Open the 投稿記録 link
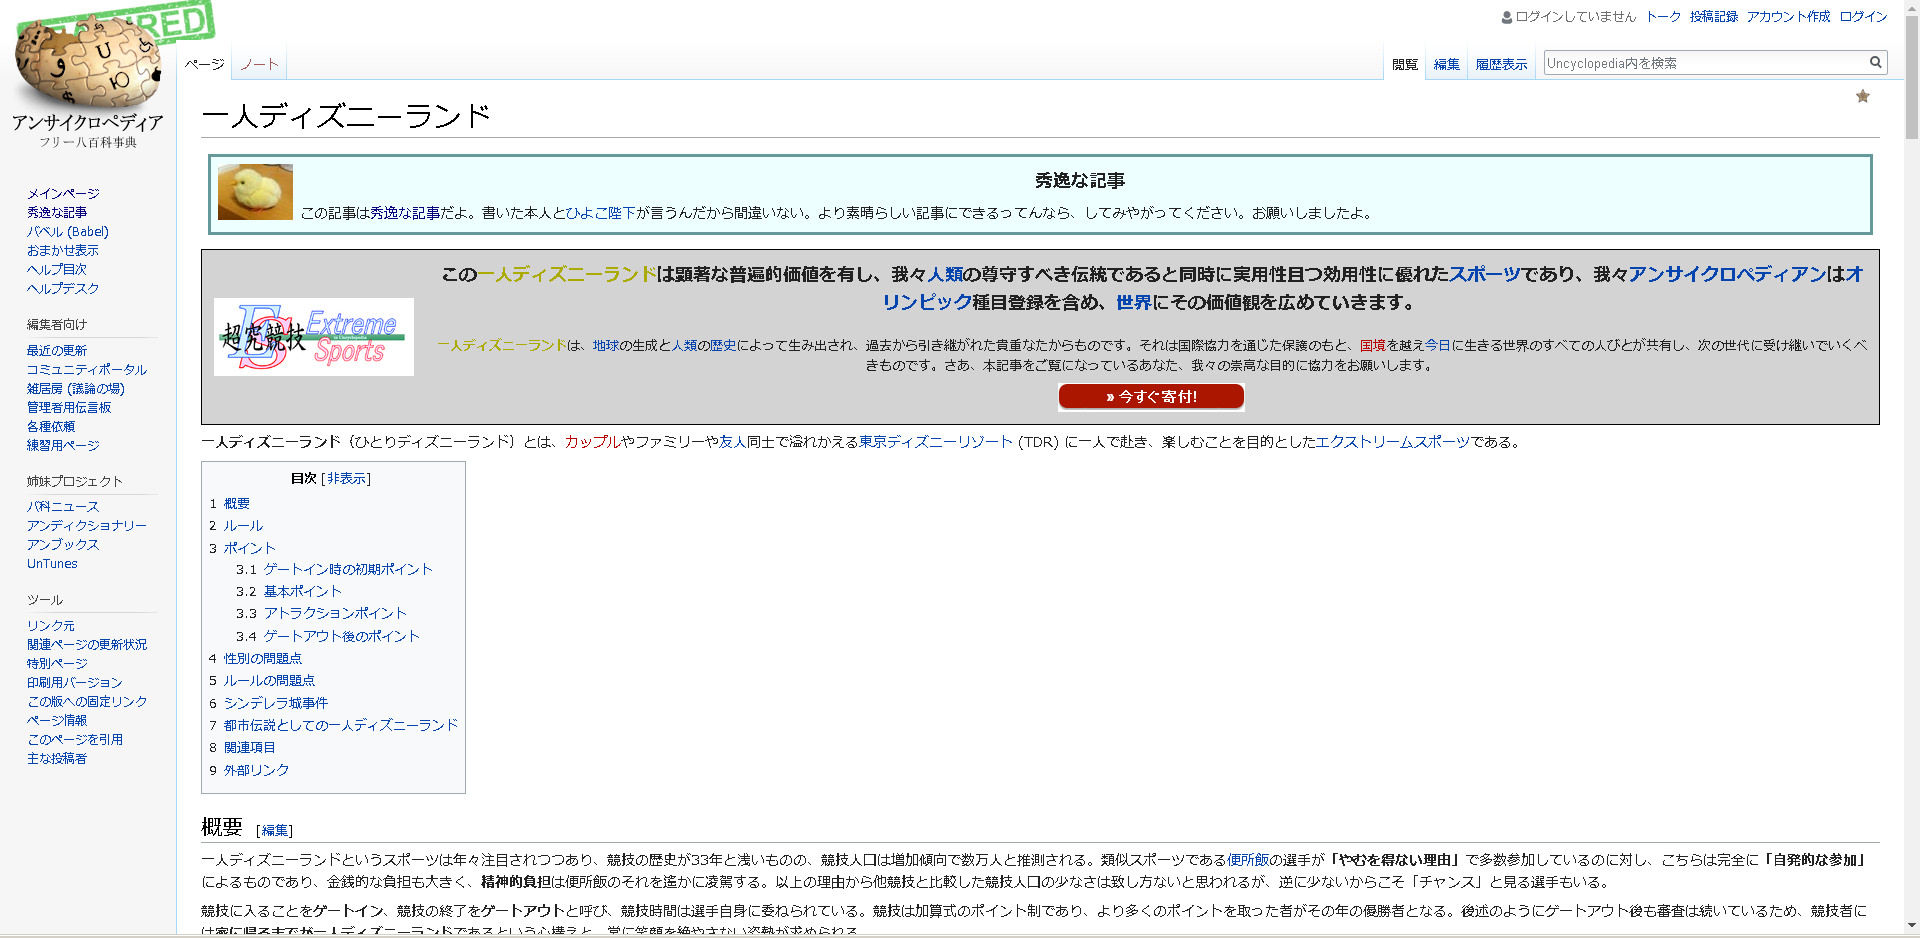The image size is (1920, 938). pyautogui.click(x=1714, y=17)
